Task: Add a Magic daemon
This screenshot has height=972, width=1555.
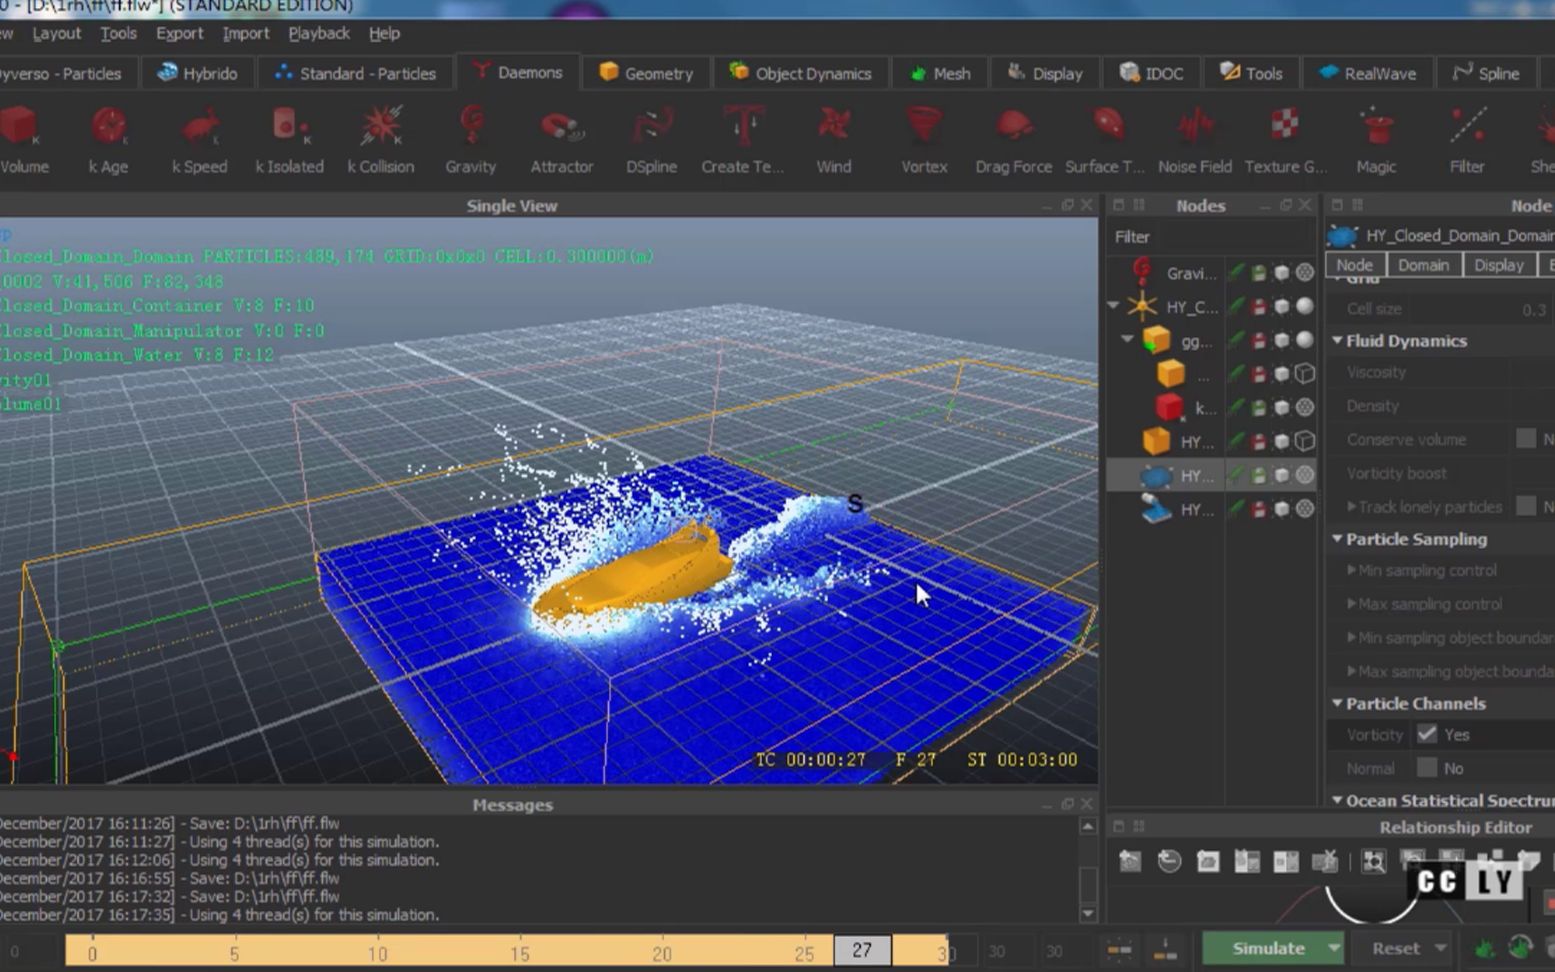Action: (x=1374, y=139)
